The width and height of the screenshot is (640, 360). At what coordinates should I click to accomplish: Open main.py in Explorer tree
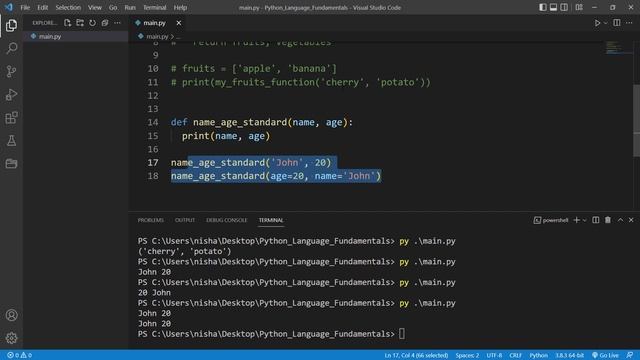pos(76,36)
